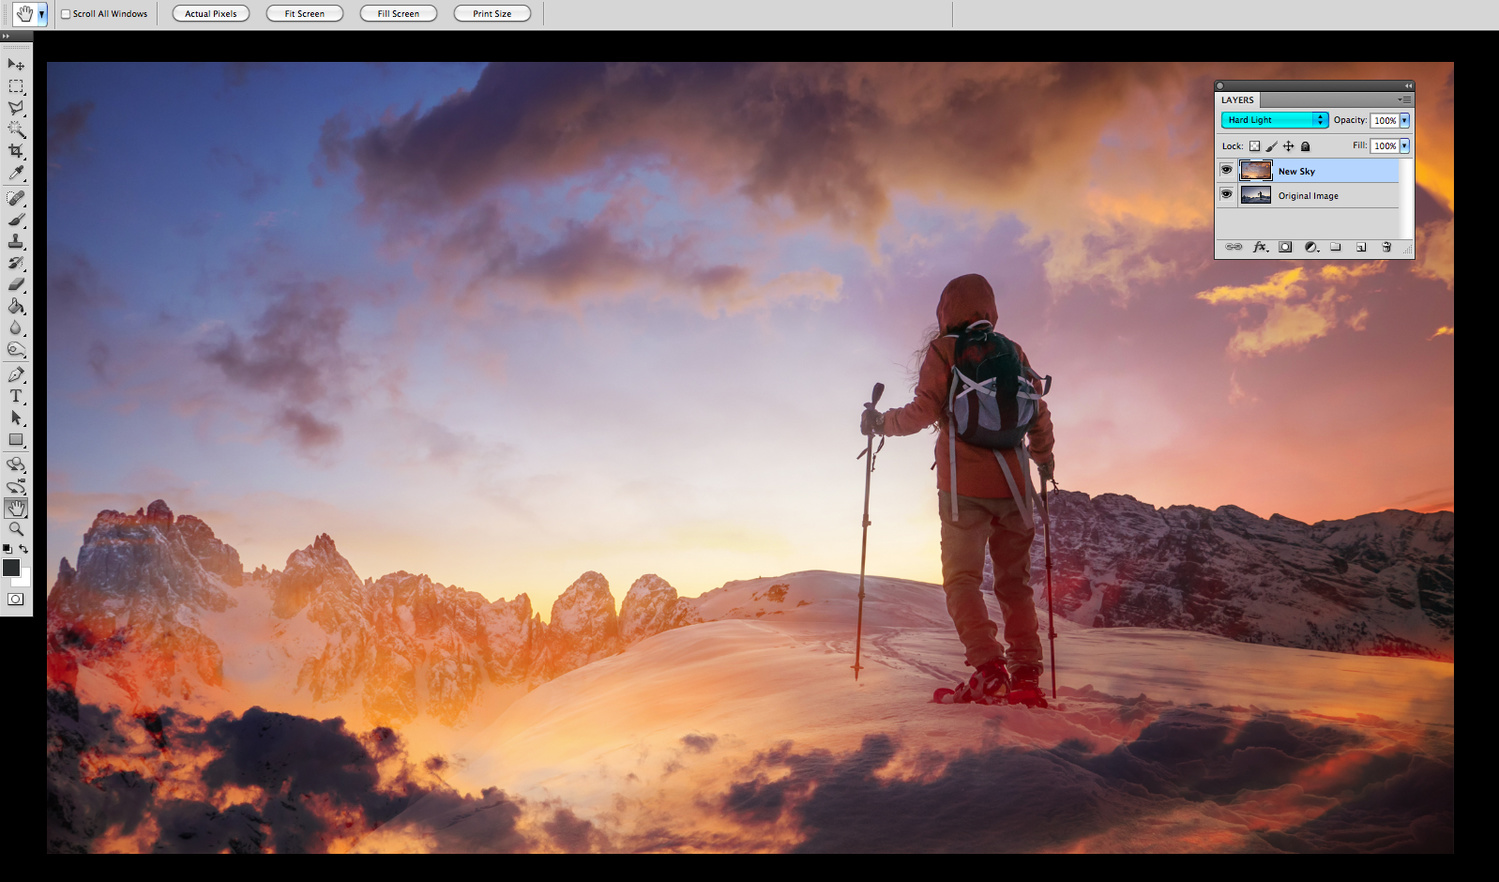Activate the Clone Stamp tool

16,241
